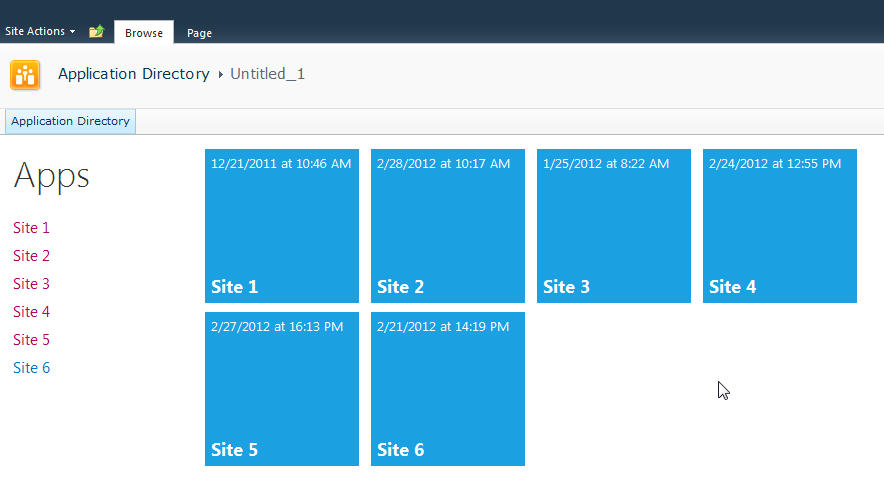Viewport: 884px width, 497px height.
Task: Switch to the Page ribbon tab
Action: [200, 33]
